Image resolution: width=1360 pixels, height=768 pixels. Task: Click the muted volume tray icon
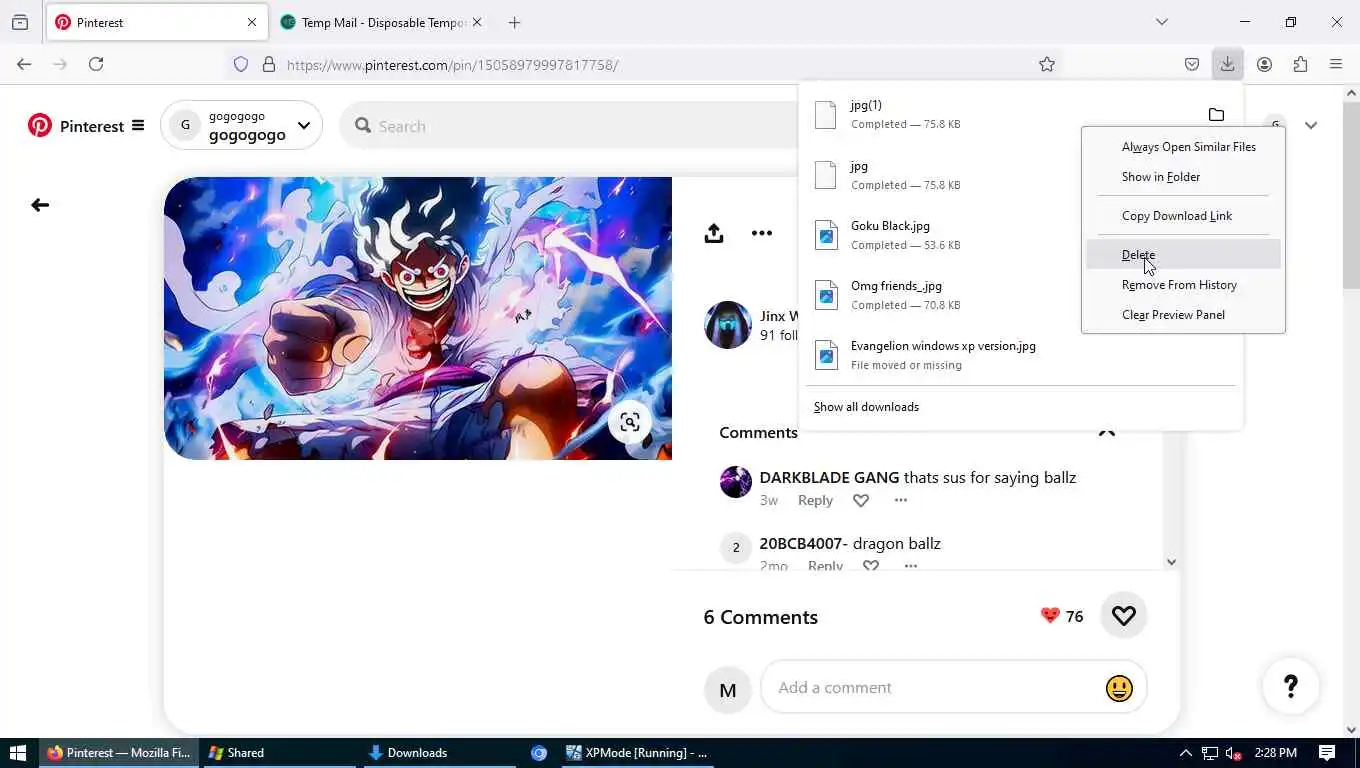(1233, 753)
